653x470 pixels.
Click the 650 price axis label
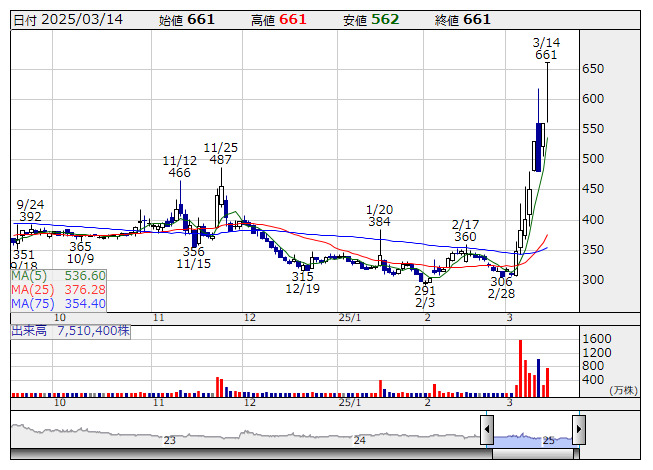point(593,69)
